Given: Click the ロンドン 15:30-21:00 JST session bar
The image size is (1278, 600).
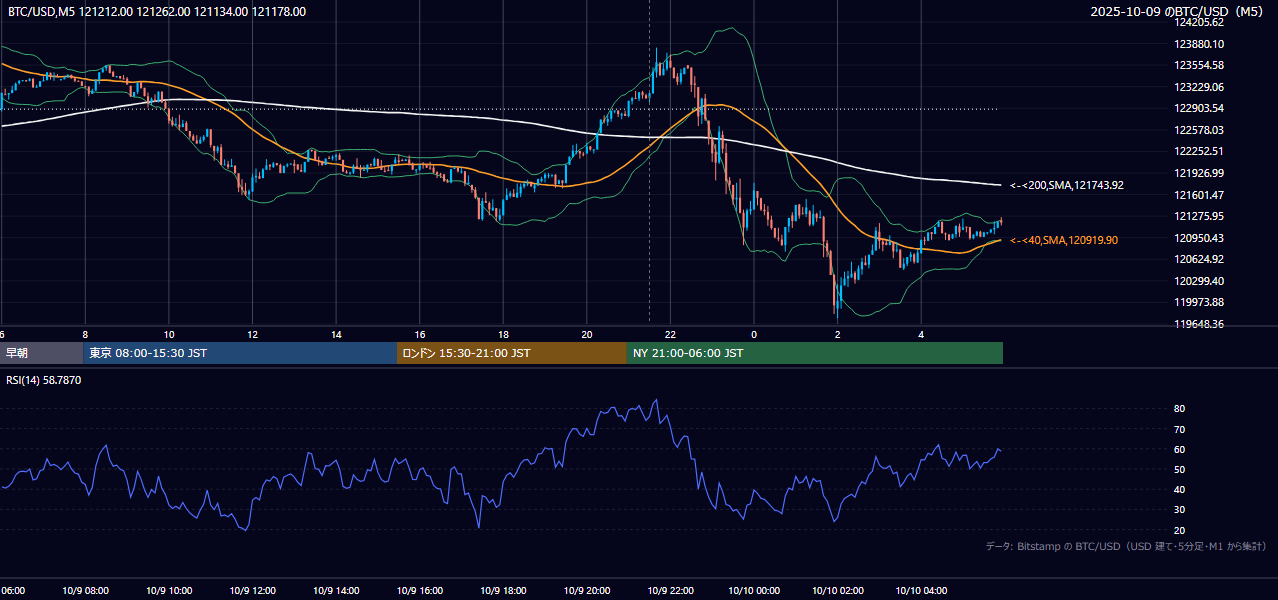Looking at the screenshot, I should click(x=512, y=353).
